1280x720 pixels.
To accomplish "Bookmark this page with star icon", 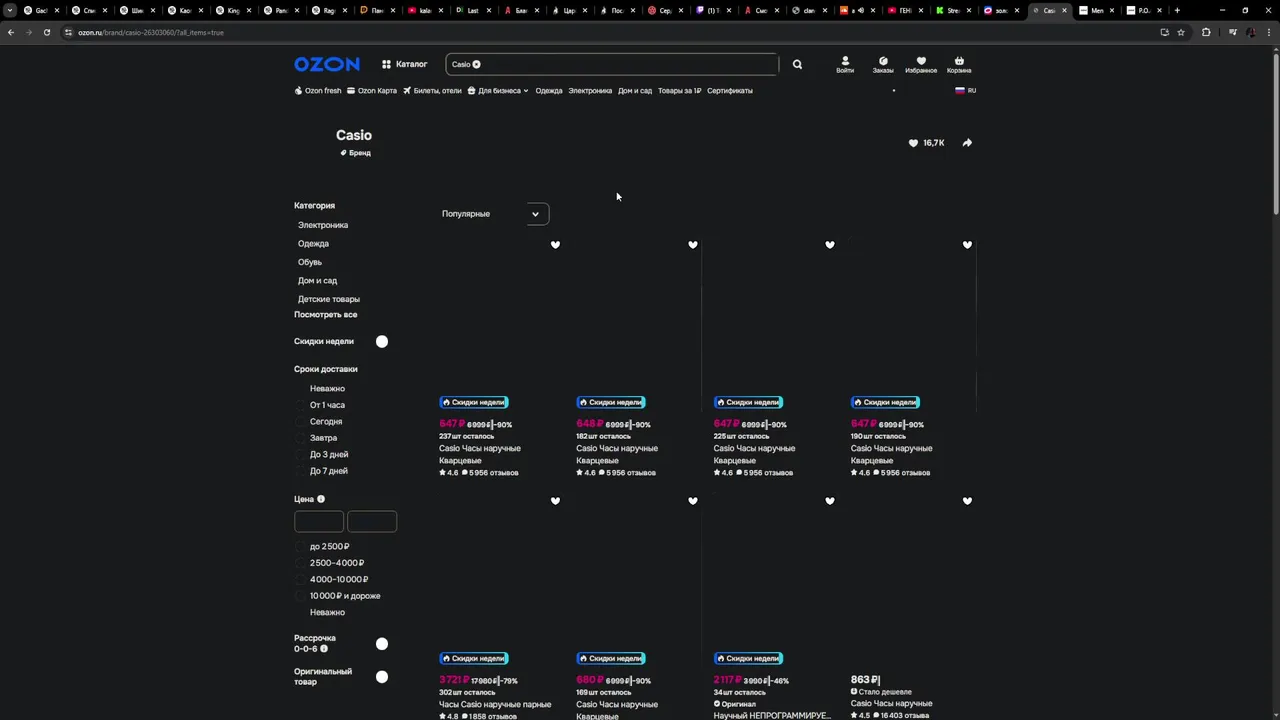I will (1181, 32).
